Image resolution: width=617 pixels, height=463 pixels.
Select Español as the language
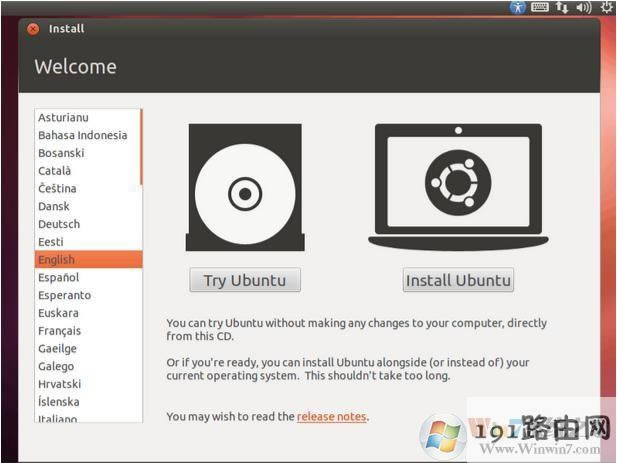click(58, 277)
